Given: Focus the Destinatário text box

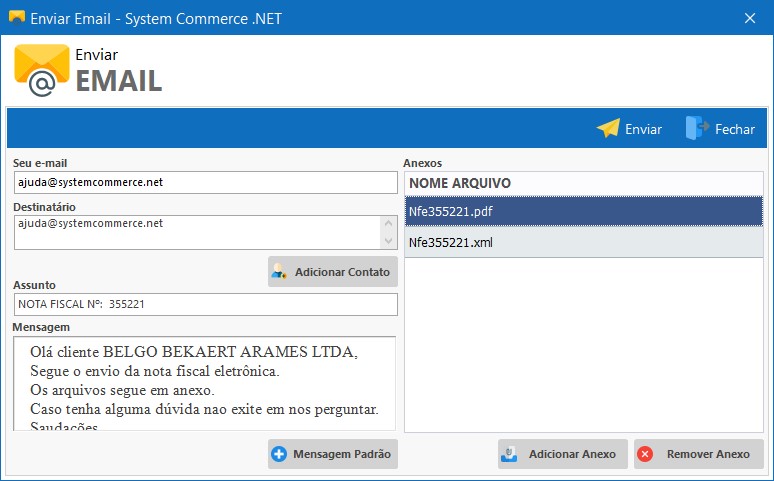Looking at the screenshot, I should (x=195, y=232).
